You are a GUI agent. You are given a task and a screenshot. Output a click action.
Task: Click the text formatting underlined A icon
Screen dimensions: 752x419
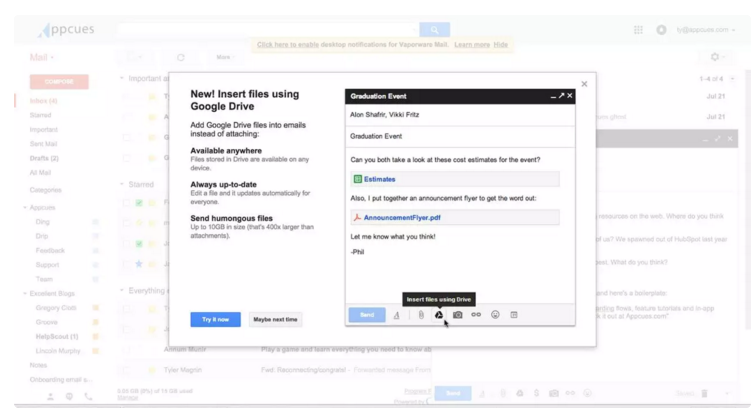click(396, 315)
